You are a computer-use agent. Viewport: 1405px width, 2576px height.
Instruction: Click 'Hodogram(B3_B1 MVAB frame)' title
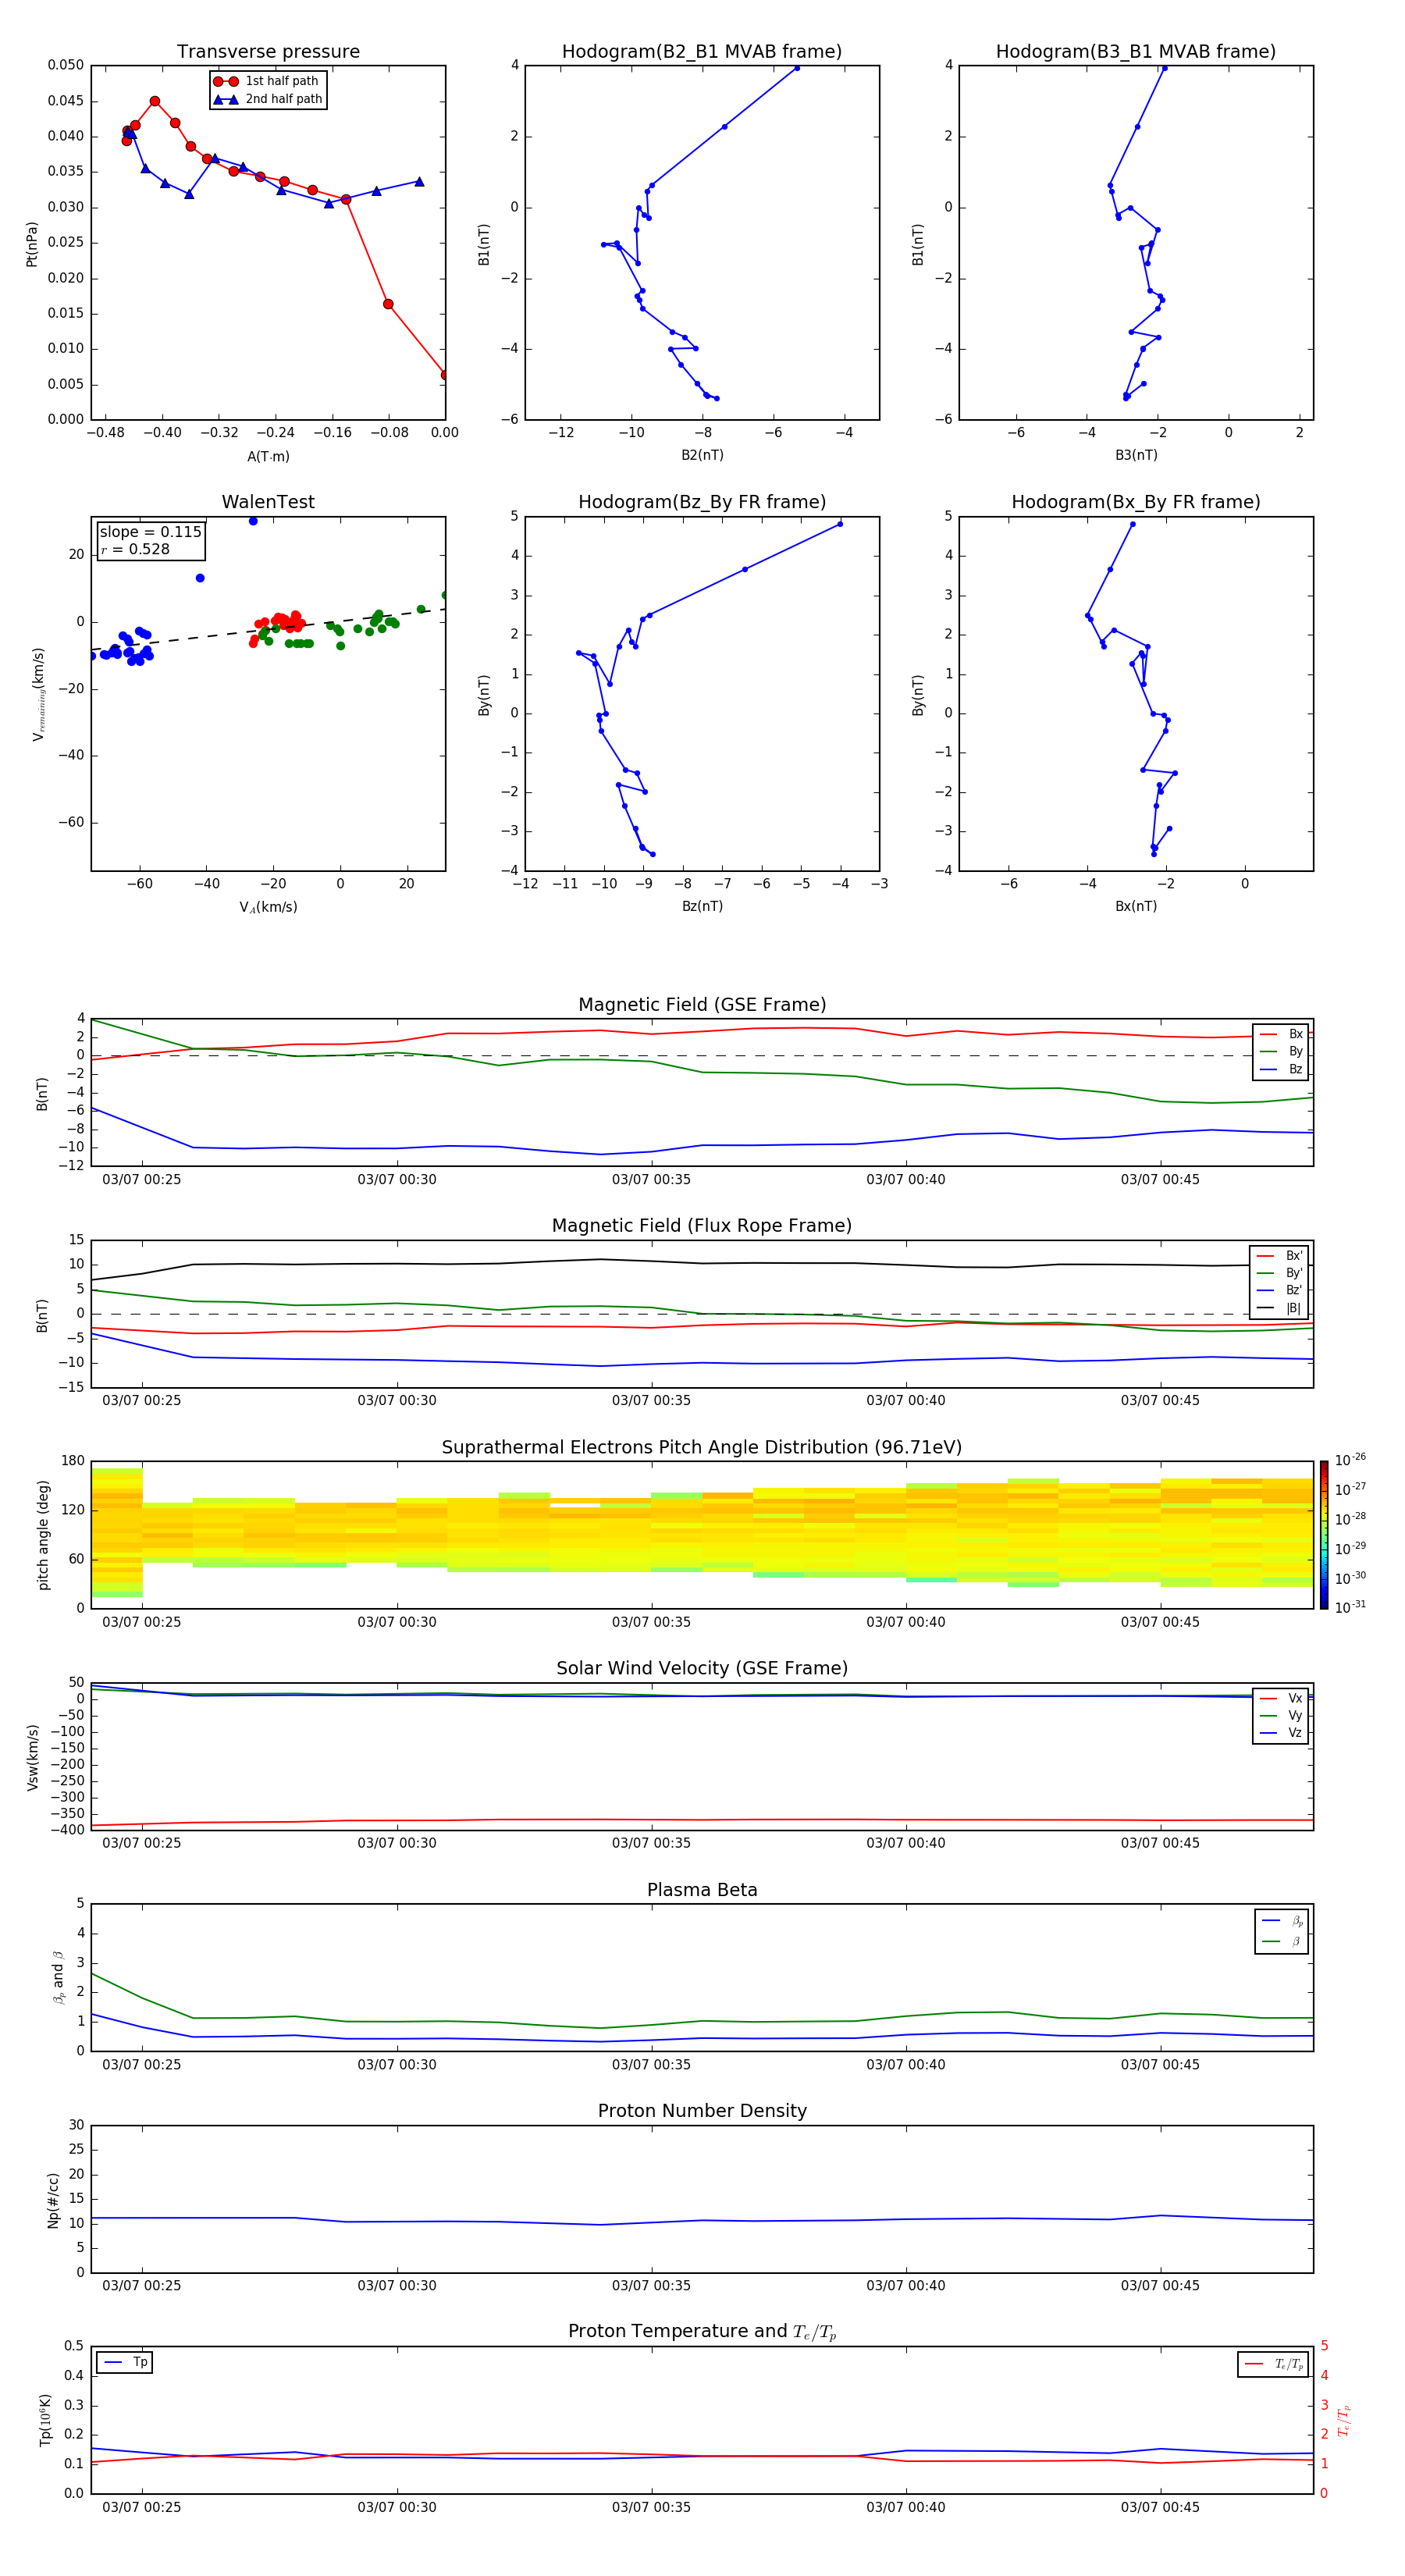click(1136, 52)
